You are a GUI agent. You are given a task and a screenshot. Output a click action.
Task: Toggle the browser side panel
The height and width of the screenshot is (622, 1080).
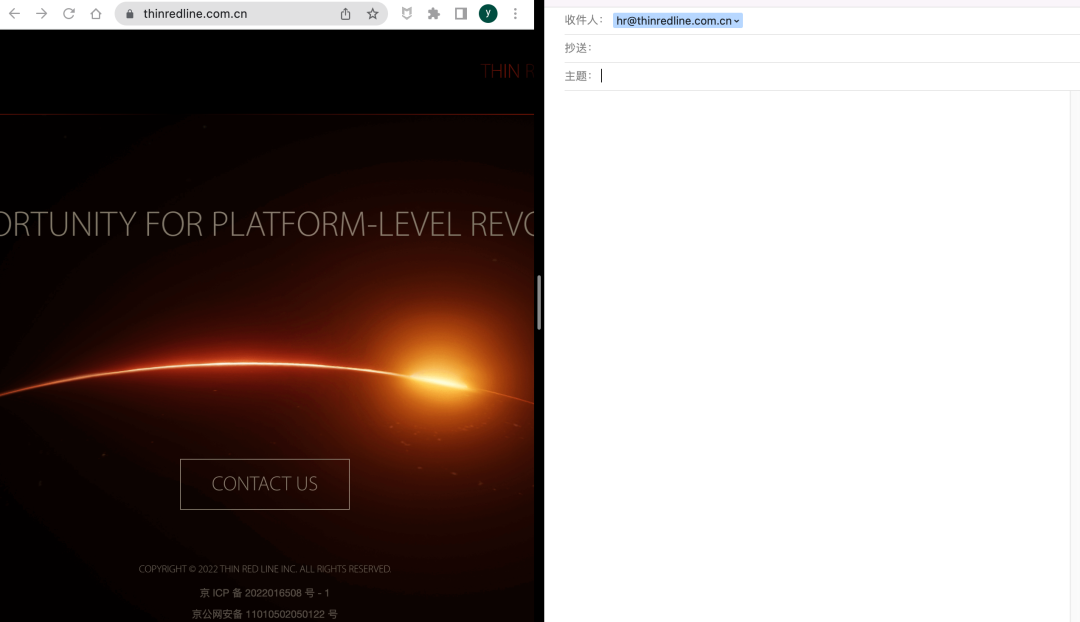461,14
